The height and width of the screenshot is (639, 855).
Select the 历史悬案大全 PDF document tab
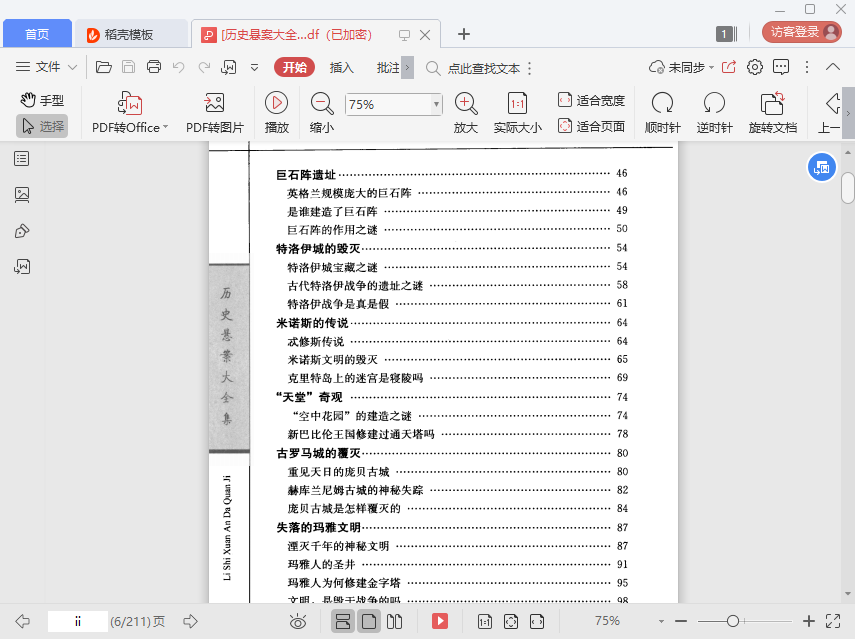point(297,34)
